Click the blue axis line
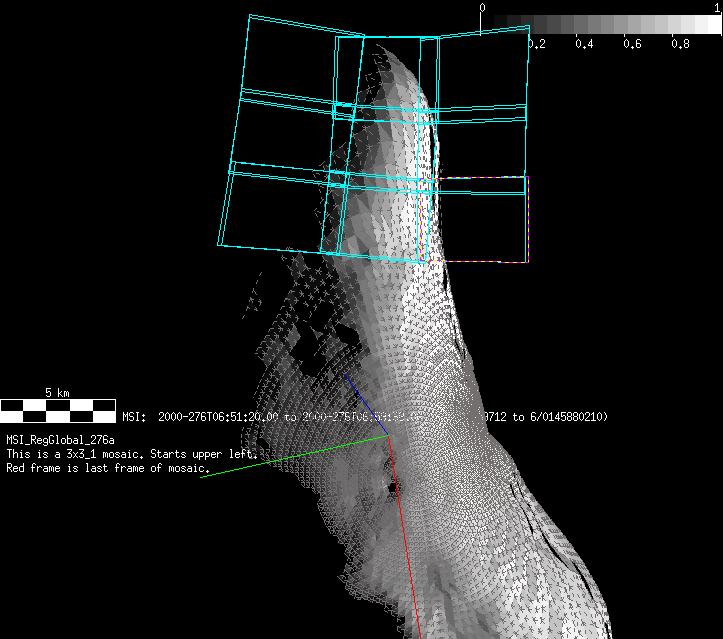The width and height of the screenshot is (723, 639). pos(366,404)
